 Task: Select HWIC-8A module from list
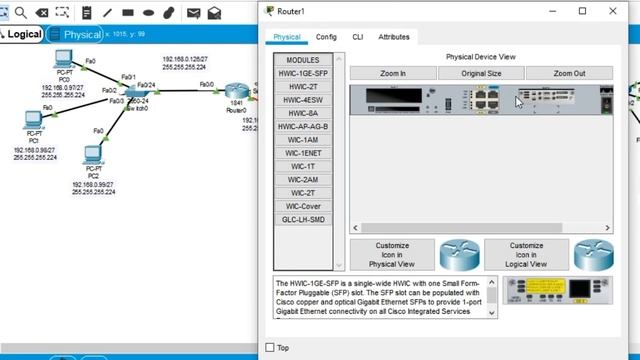click(303, 113)
